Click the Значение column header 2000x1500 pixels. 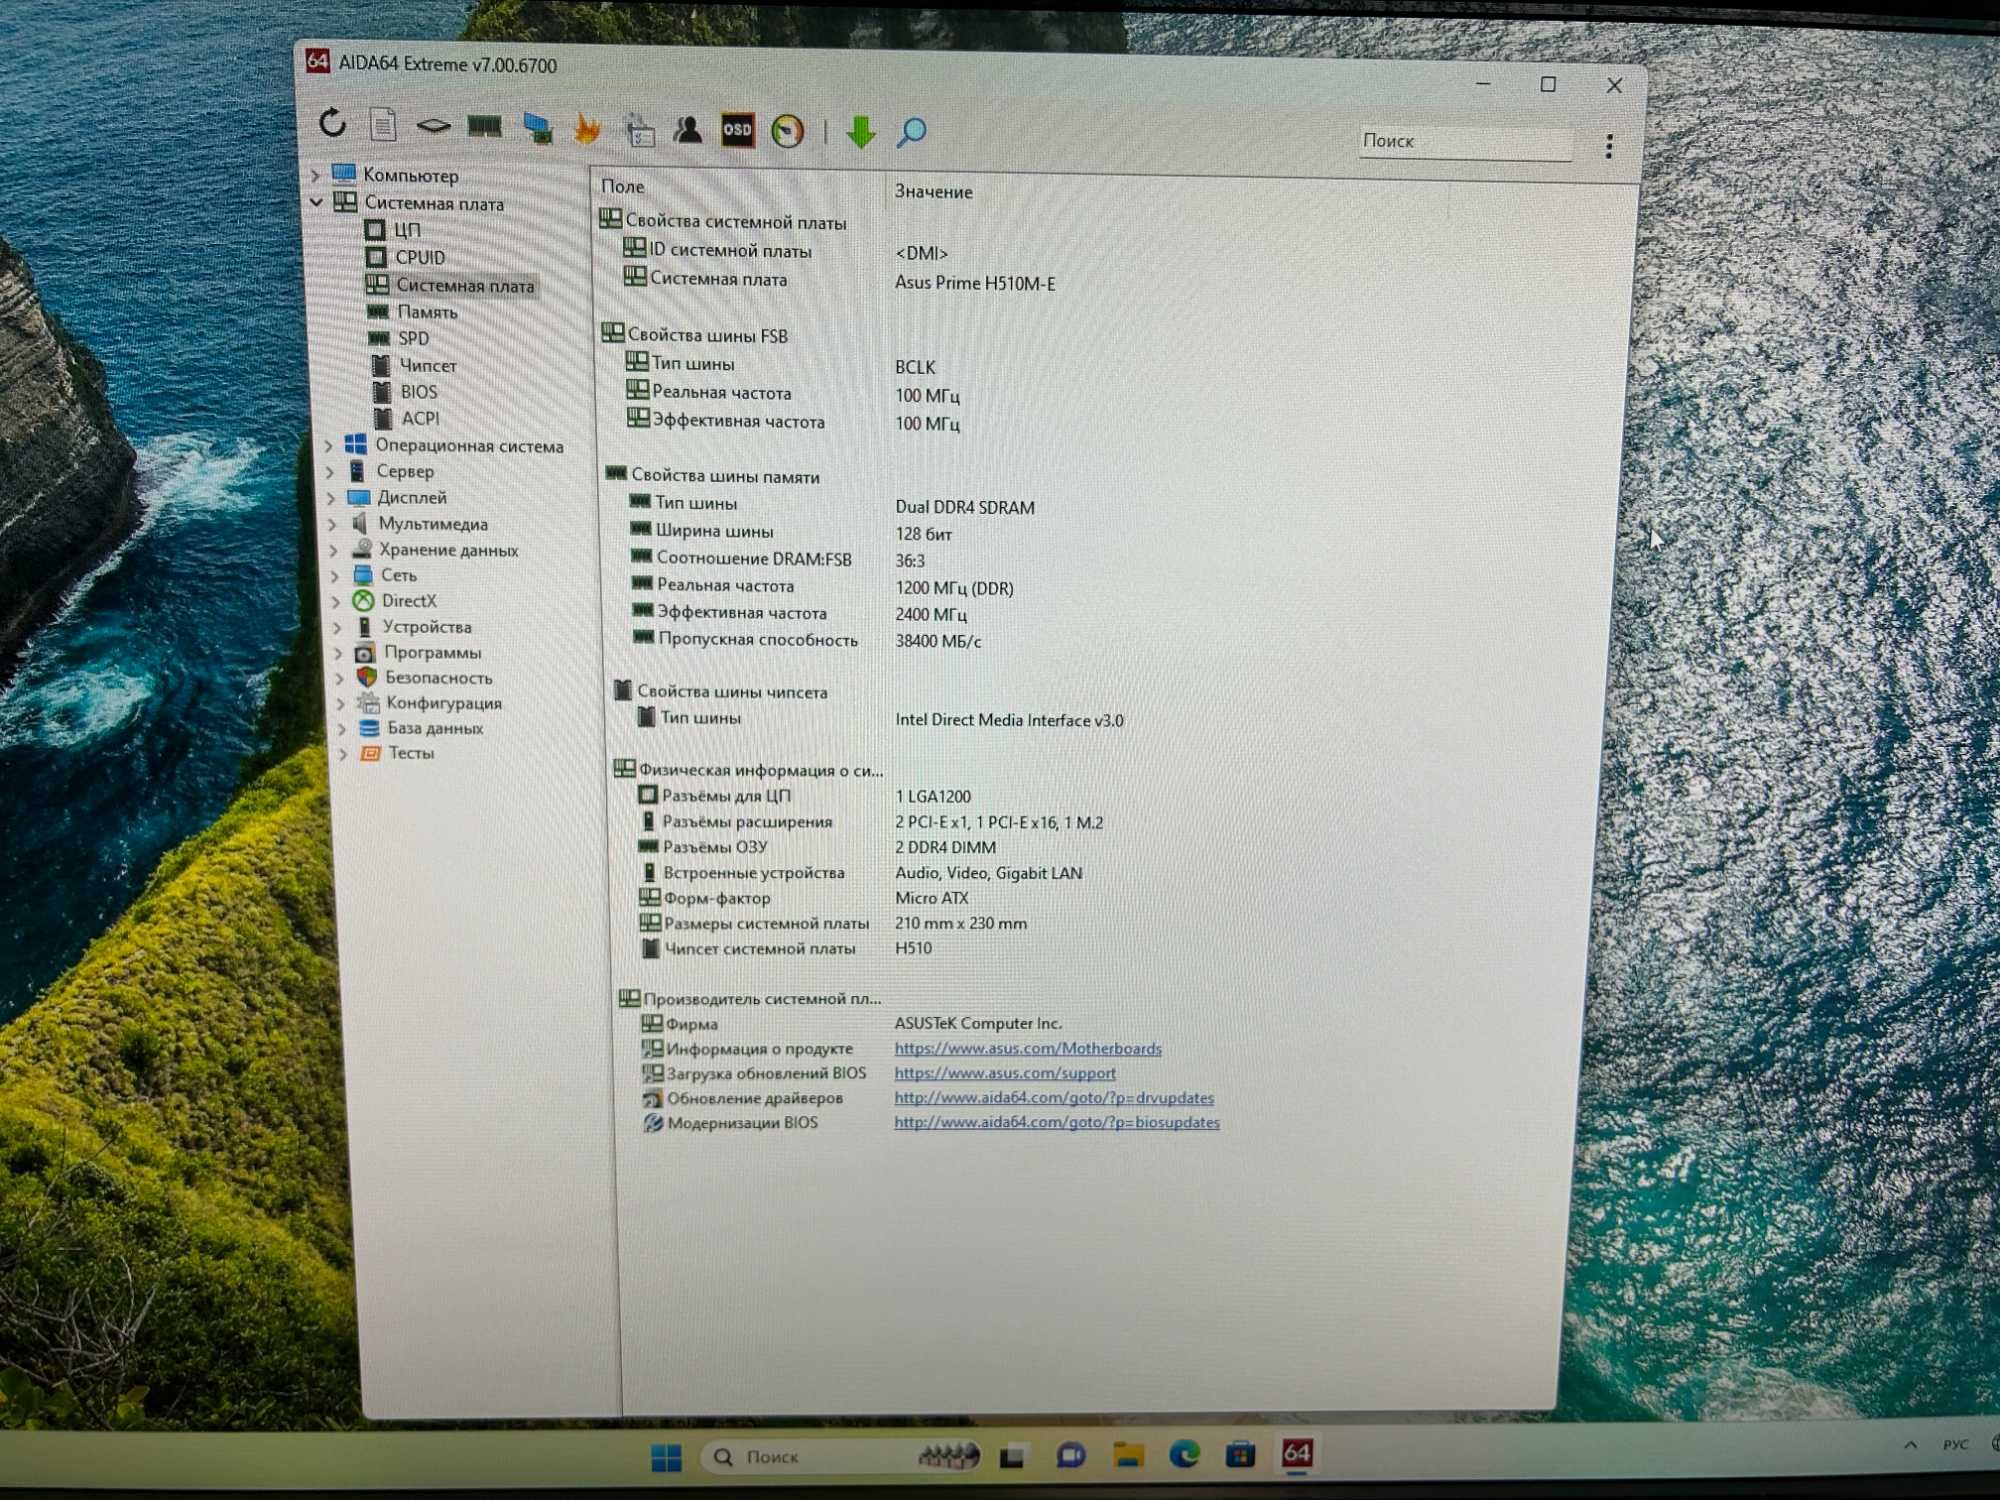933,191
